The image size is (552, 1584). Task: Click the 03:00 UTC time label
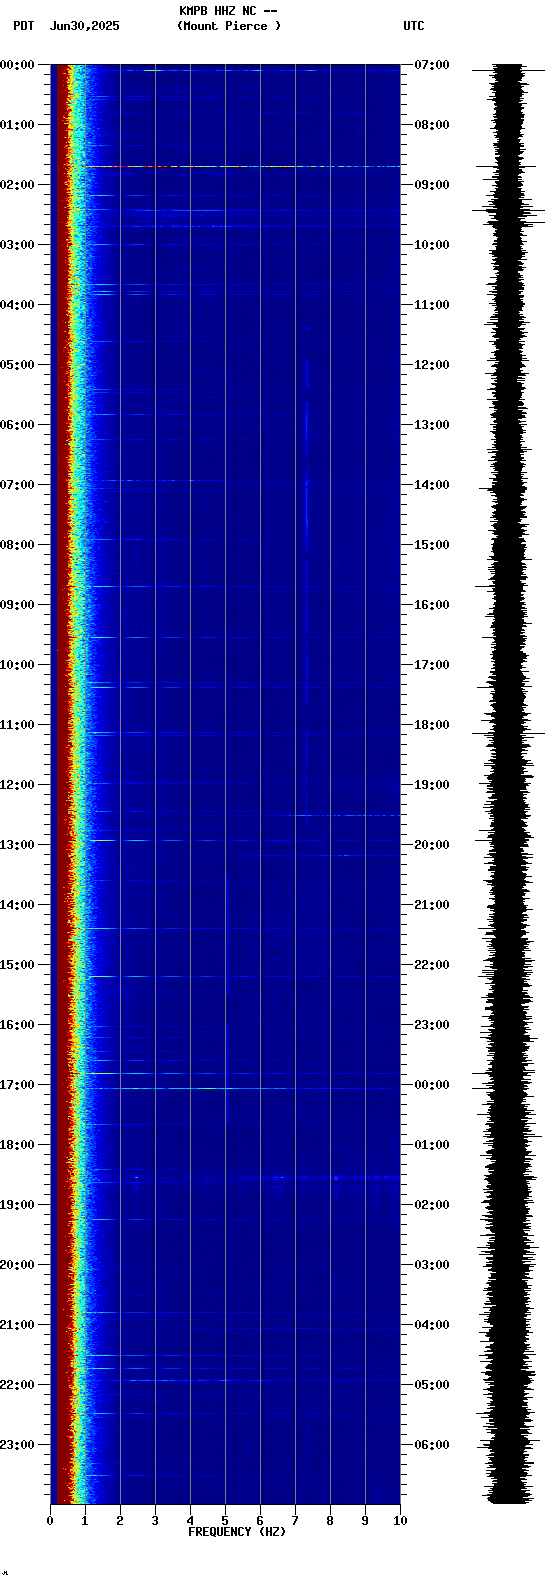coord(432,1265)
